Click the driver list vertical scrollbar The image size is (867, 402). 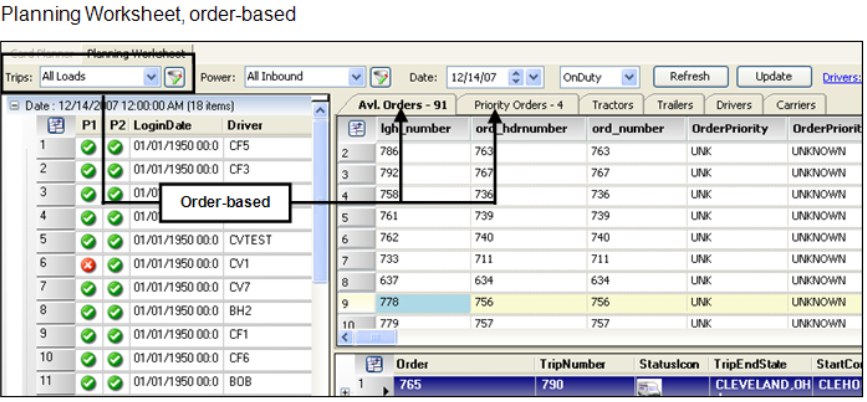coord(320,199)
